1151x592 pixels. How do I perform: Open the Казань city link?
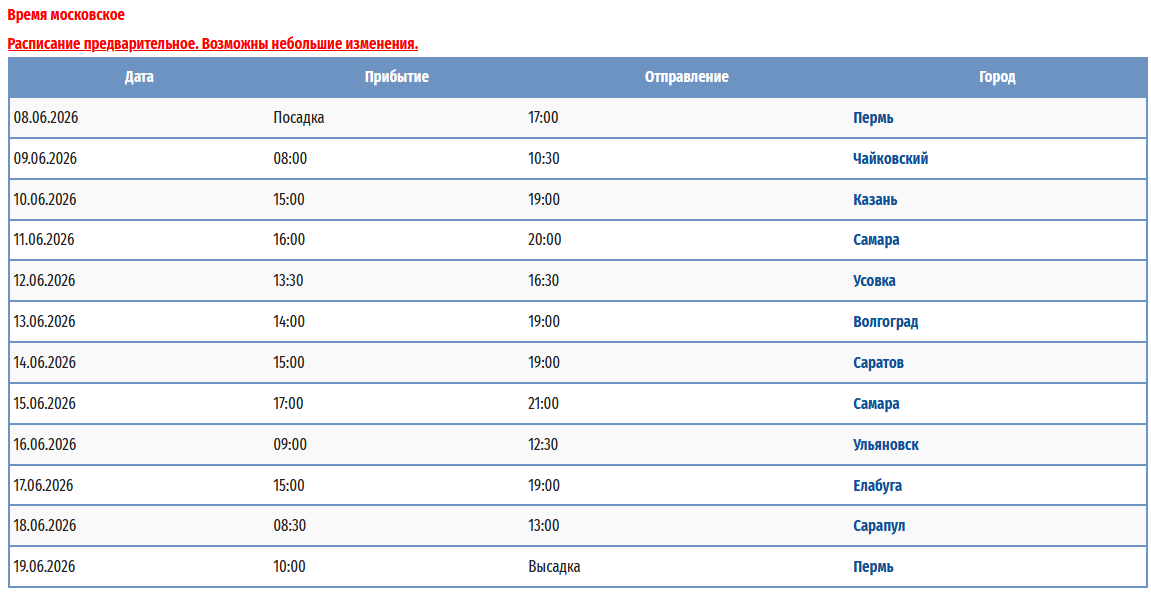(x=875, y=200)
